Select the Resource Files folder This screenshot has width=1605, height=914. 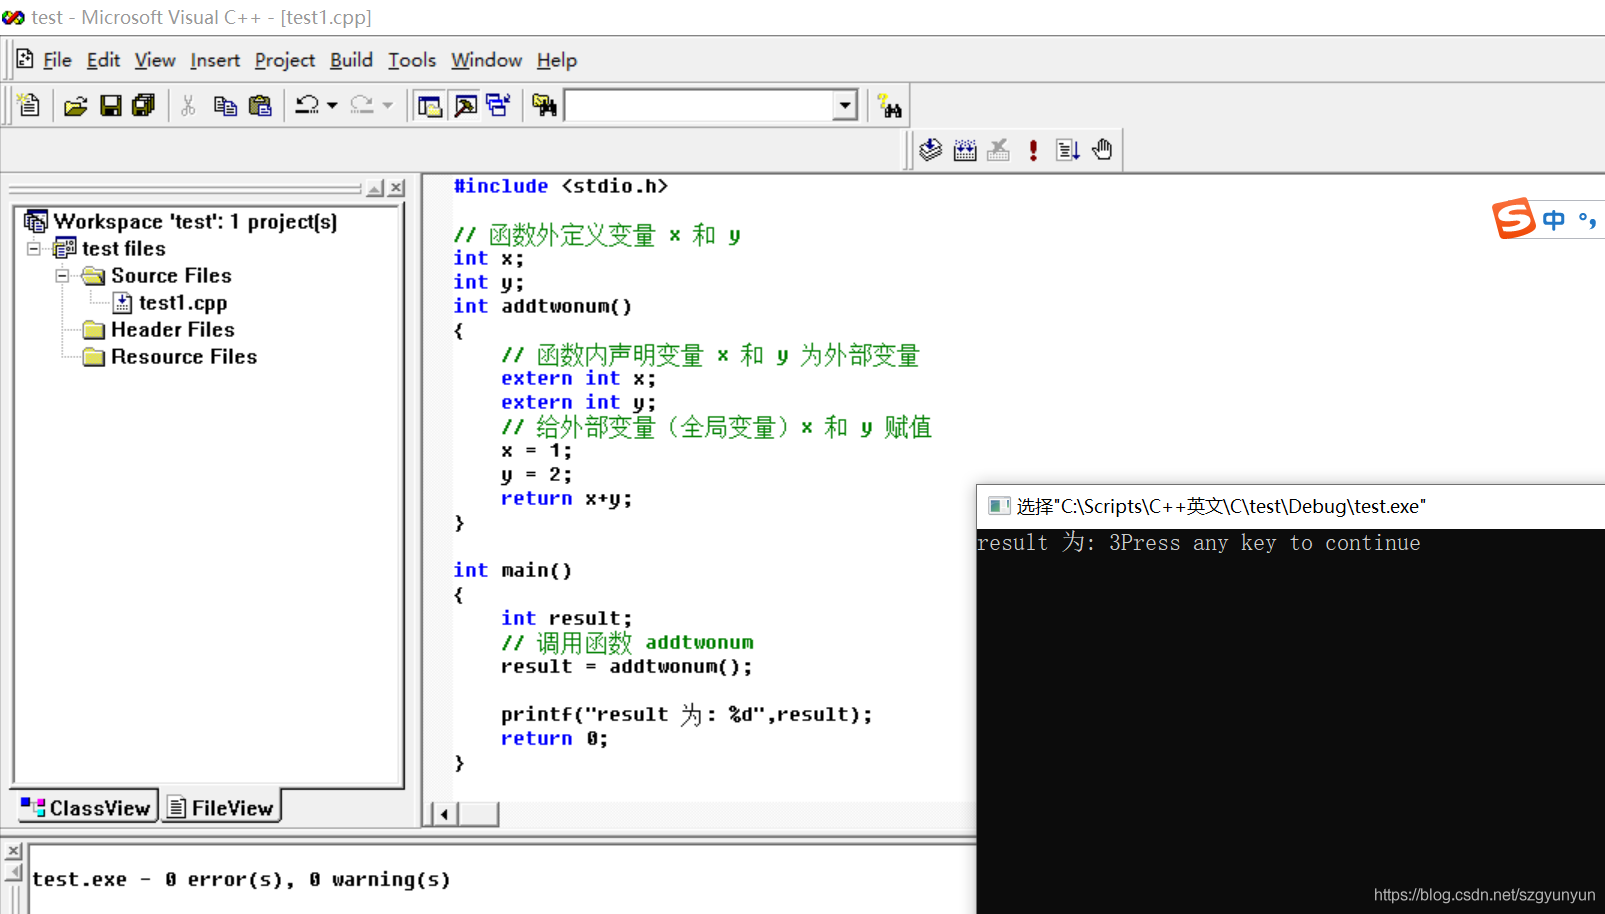[x=184, y=356]
